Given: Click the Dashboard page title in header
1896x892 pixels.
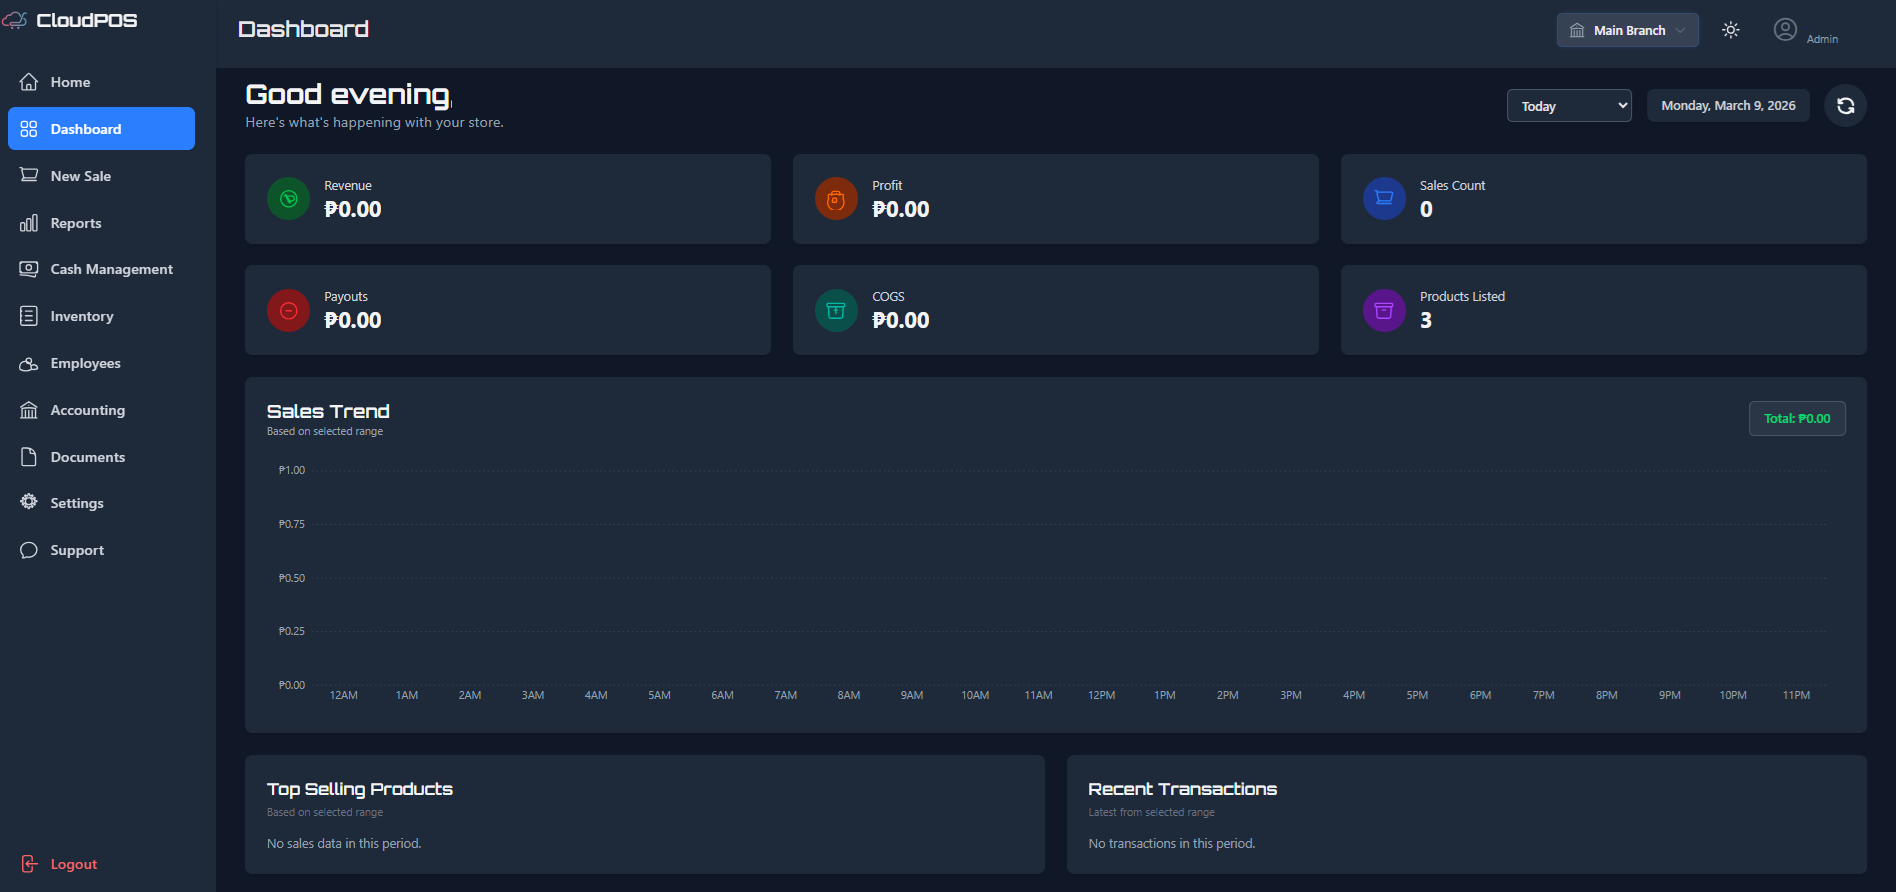Looking at the screenshot, I should pos(303,29).
